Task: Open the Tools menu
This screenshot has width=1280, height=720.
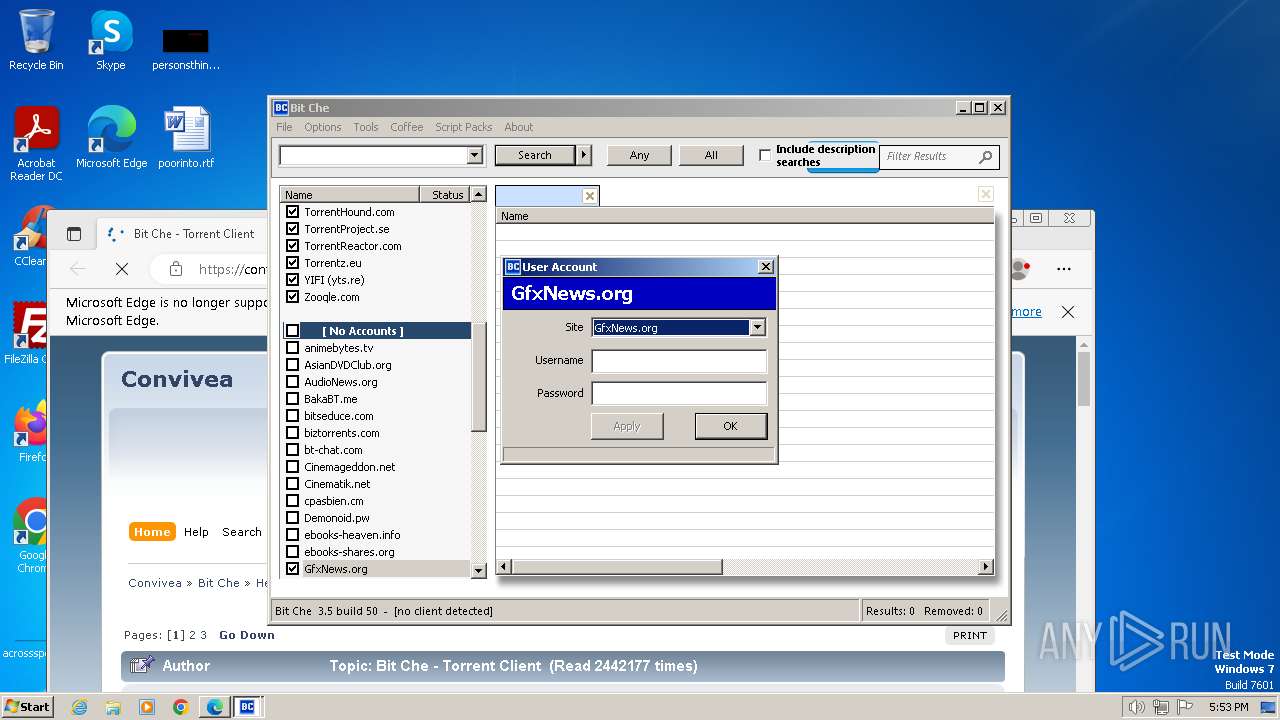Action: 366,127
